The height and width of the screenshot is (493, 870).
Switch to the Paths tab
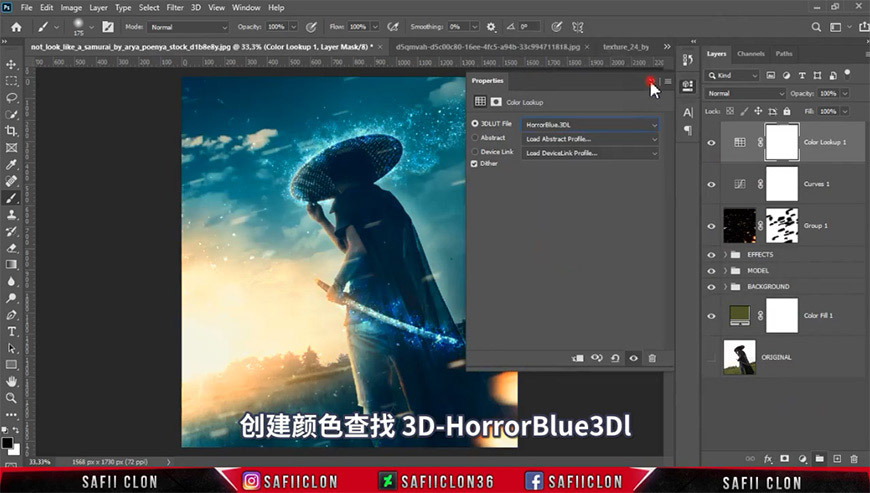pos(784,54)
